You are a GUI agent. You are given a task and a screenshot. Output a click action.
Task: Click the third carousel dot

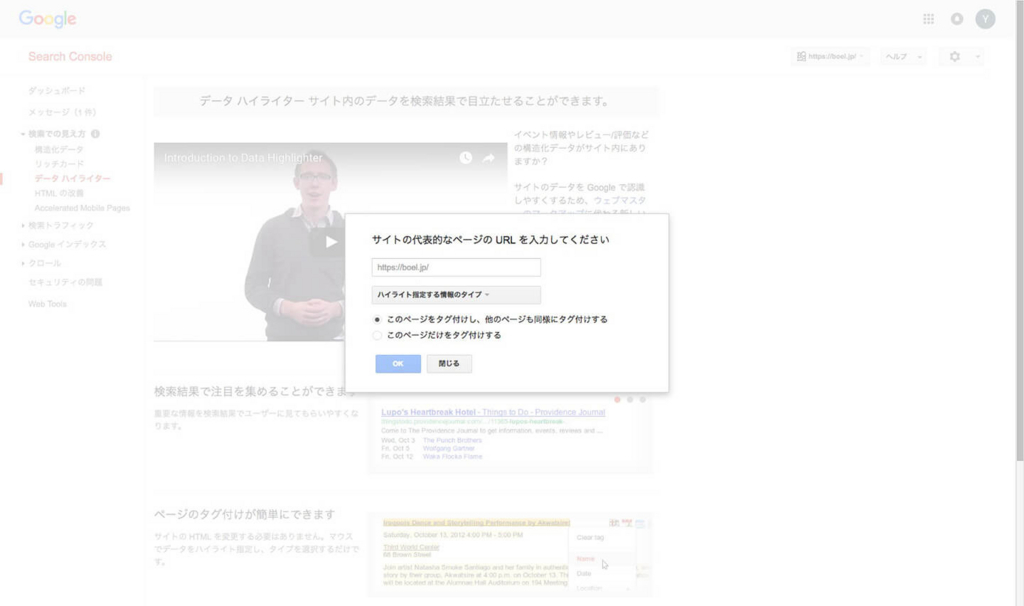[643, 400]
